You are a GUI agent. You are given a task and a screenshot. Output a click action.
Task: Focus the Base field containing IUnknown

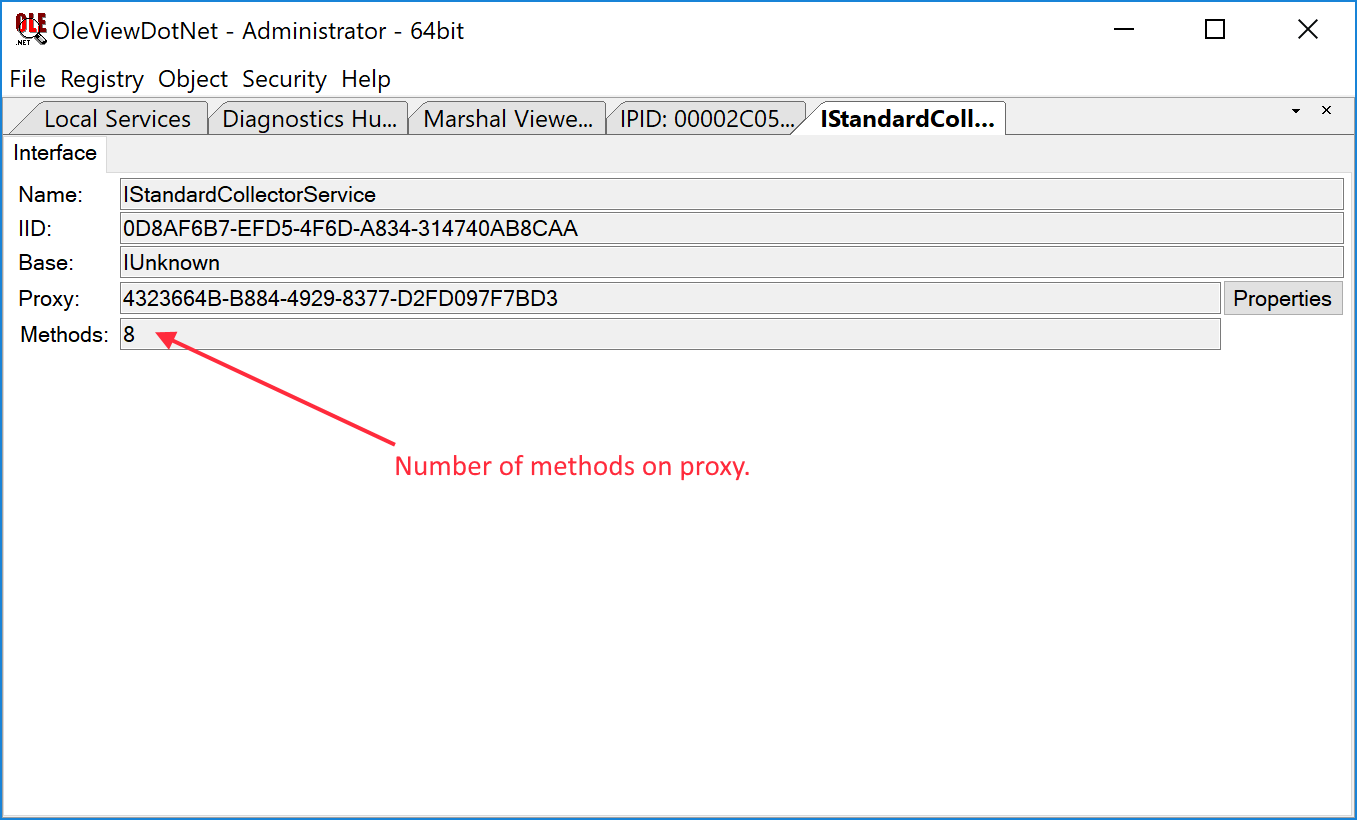(730, 263)
